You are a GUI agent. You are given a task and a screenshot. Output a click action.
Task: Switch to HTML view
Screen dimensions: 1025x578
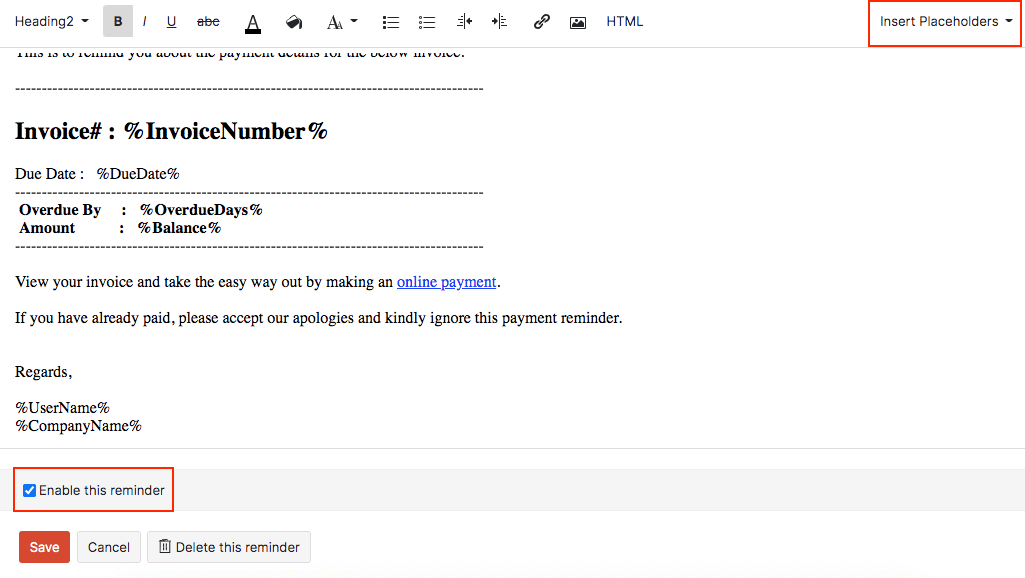(625, 21)
